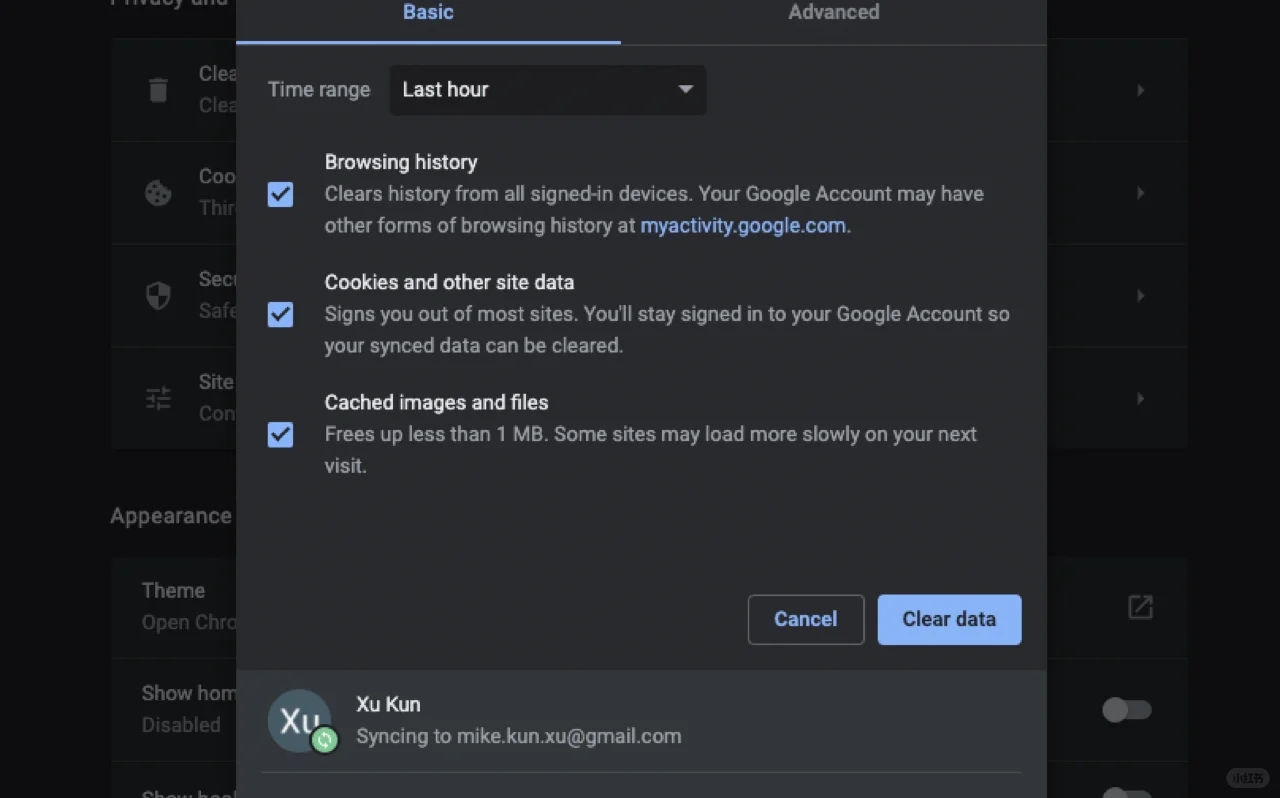Click the green sync badge icon
Viewport: 1280px width, 798px height.
(324, 740)
